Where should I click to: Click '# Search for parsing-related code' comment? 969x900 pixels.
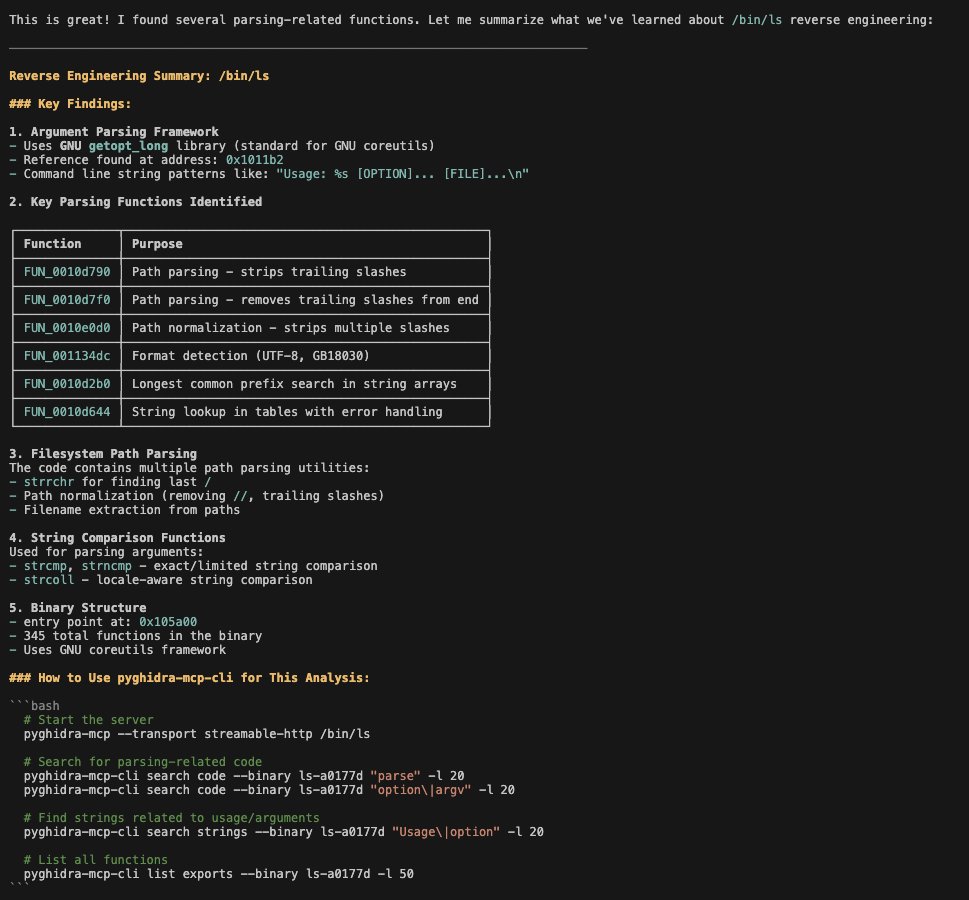pyautogui.click(x=143, y=762)
